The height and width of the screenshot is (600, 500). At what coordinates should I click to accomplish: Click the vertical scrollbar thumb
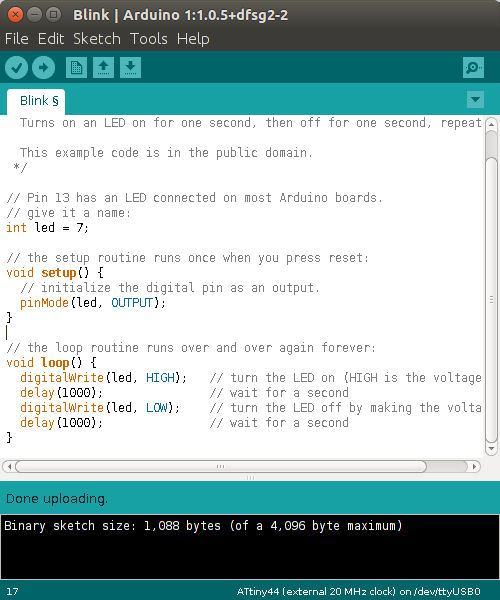pos(492,300)
